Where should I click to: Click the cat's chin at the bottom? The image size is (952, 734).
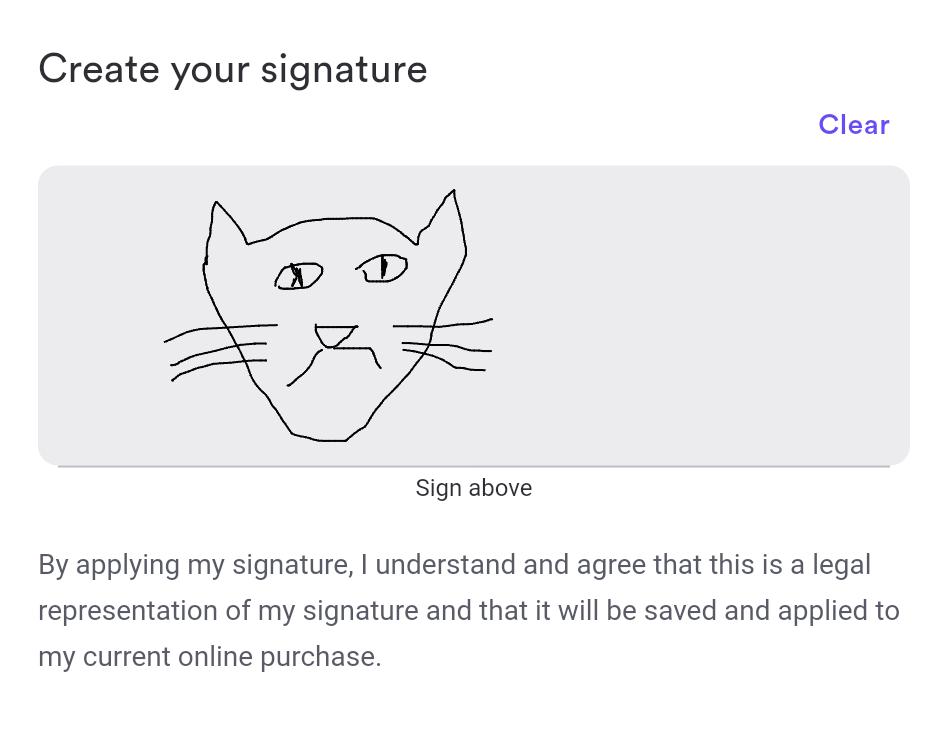coord(320,438)
